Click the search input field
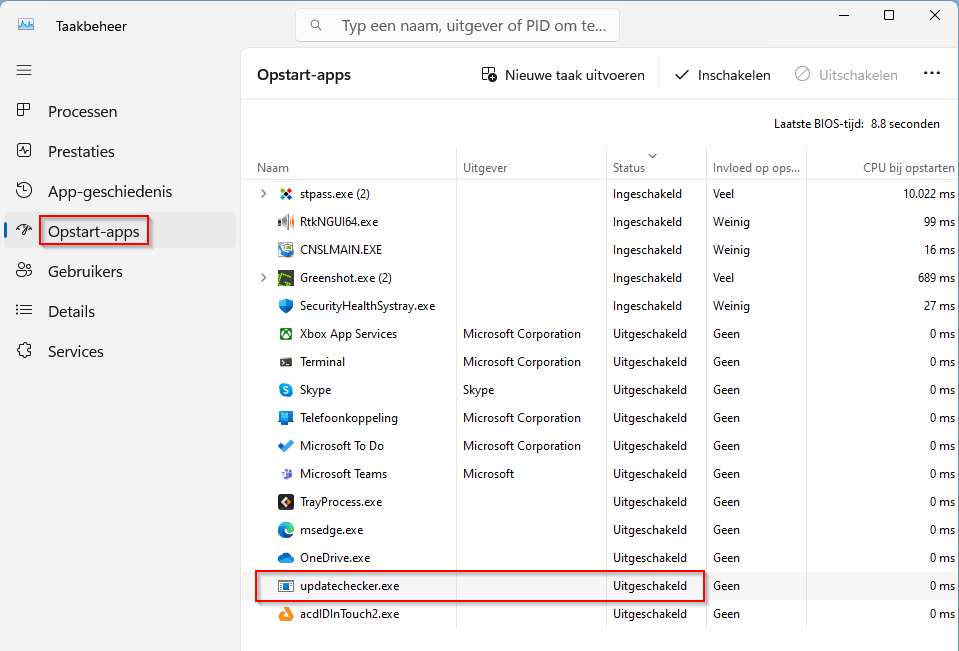Screen dimensions: 959x651 tap(456, 24)
